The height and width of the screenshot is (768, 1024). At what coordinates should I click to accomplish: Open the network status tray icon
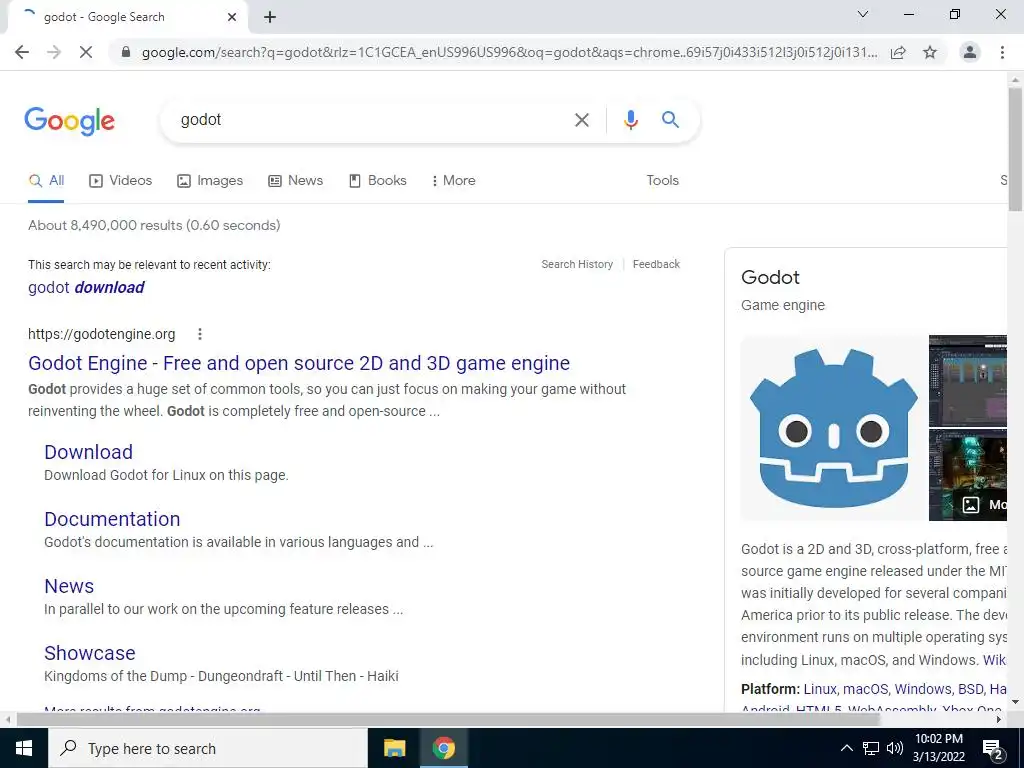coord(871,748)
